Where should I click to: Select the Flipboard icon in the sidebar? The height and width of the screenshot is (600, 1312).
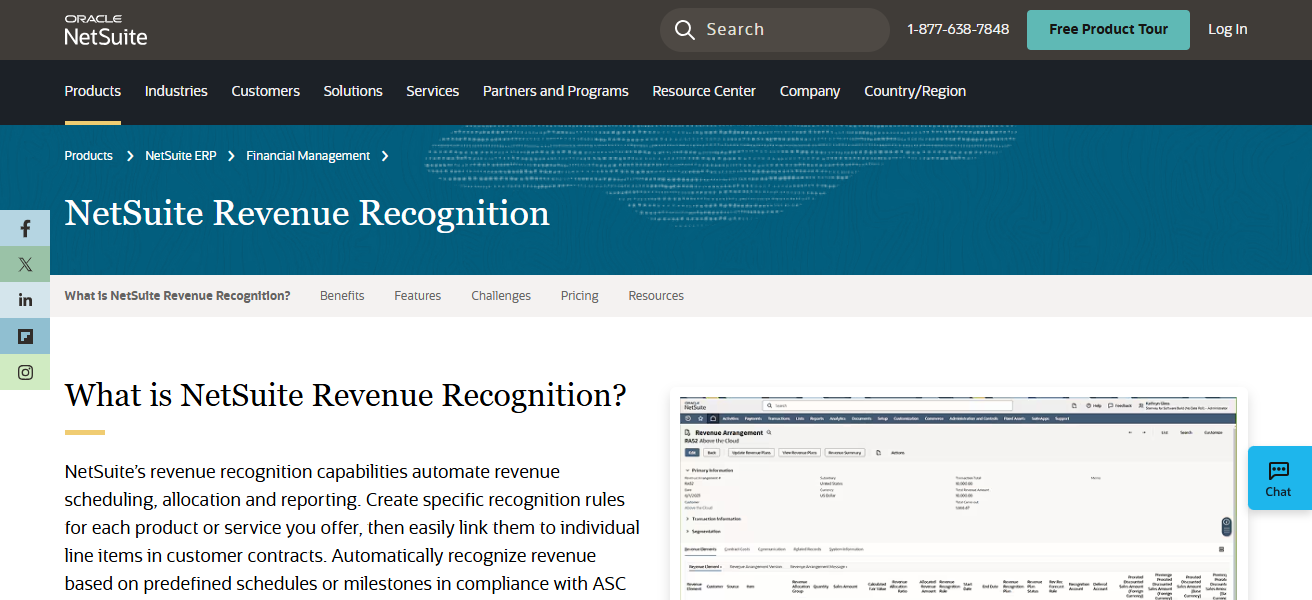click(25, 335)
